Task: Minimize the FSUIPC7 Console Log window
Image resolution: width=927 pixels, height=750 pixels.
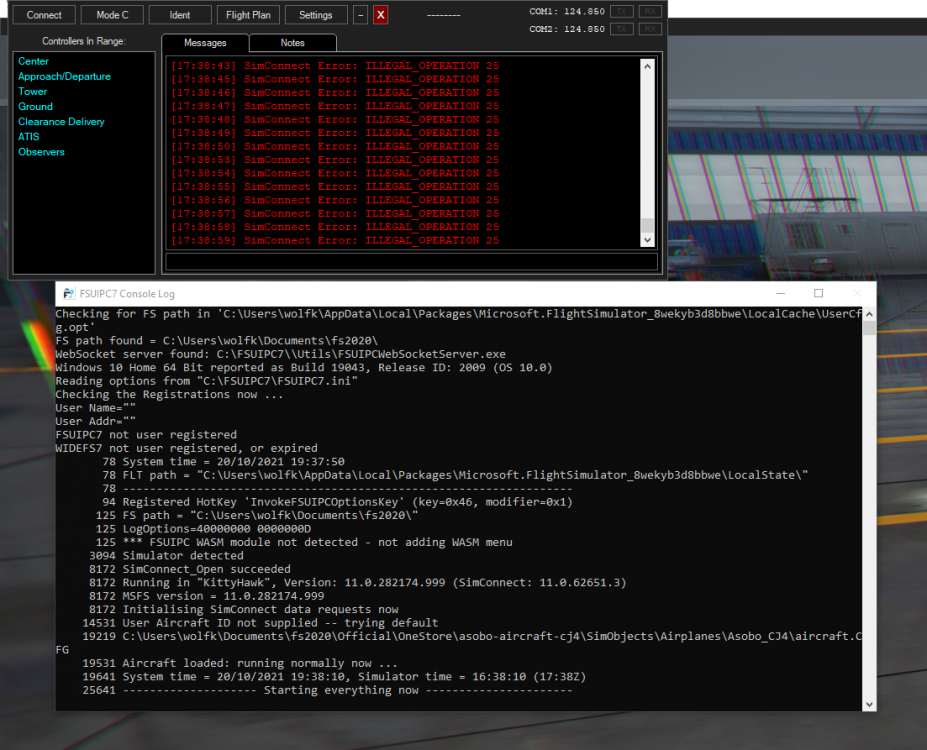Action: [x=775, y=294]
